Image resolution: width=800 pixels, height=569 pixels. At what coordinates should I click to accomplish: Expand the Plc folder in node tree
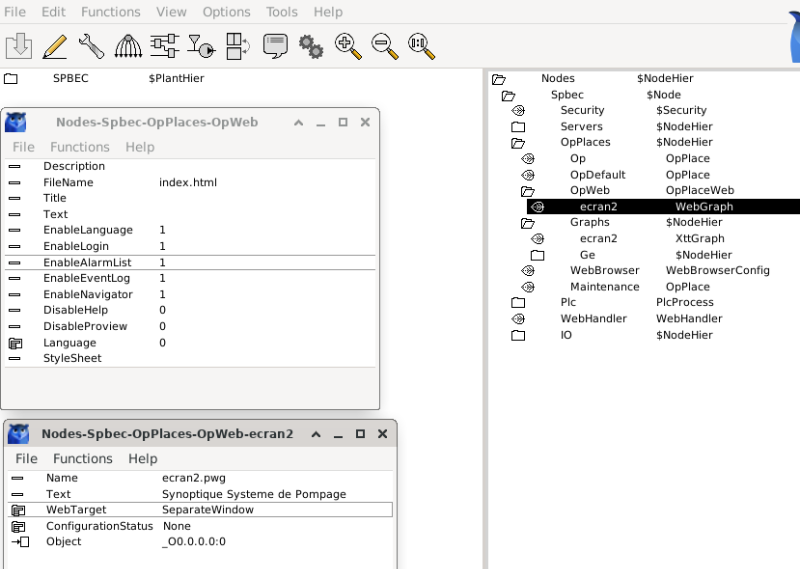[x=518, y=303]
